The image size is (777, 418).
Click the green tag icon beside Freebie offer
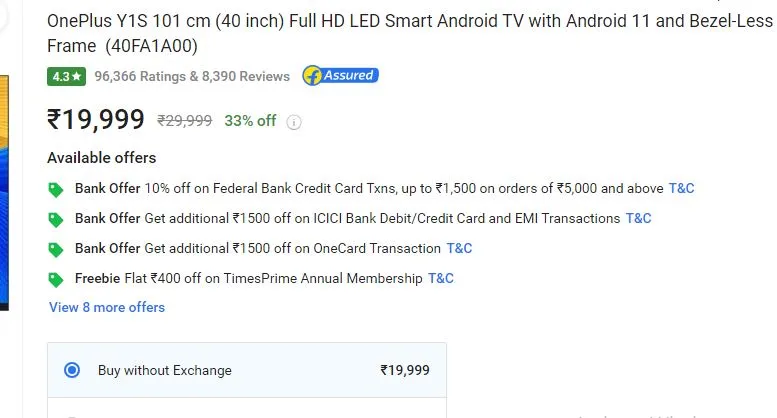(x=56, y=280)
